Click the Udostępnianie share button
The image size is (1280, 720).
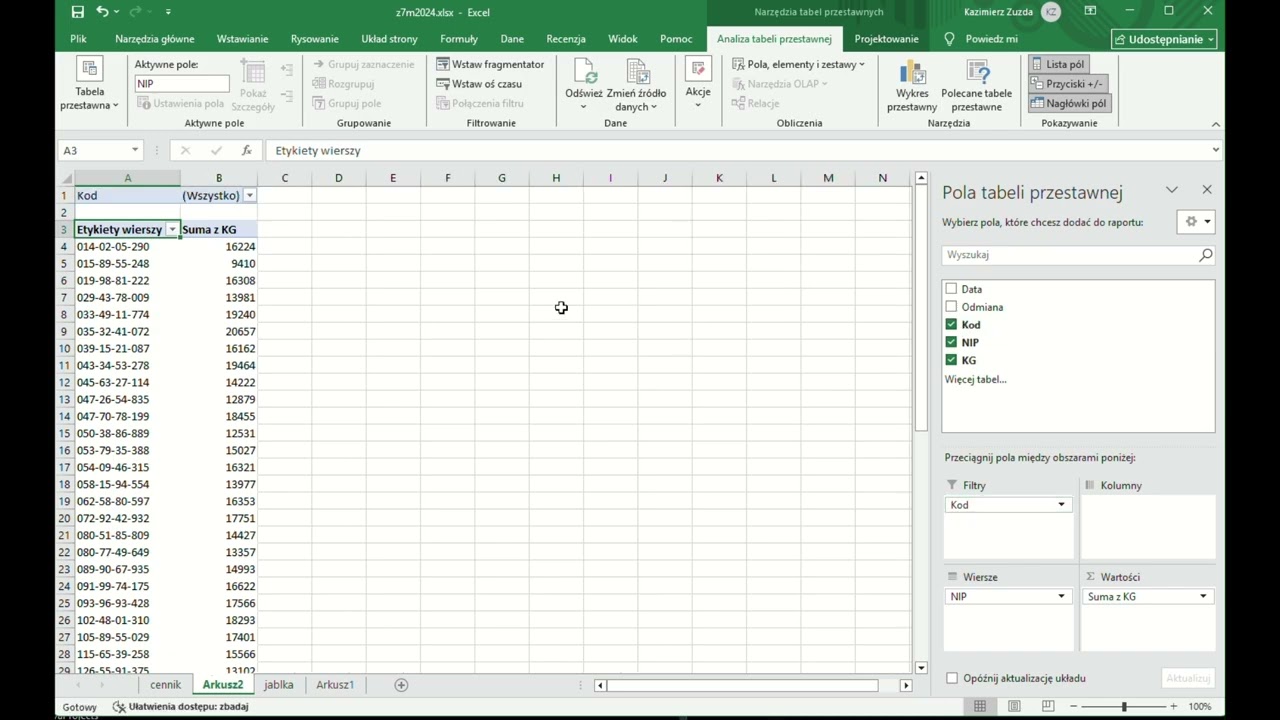pyautogui.click(x=1165, y=39)
